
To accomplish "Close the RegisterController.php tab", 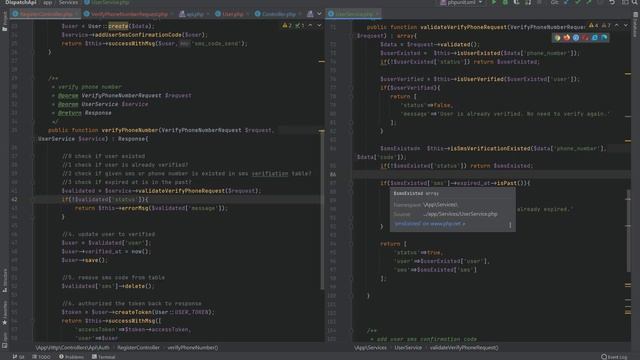I will click(x=77, y=14).
